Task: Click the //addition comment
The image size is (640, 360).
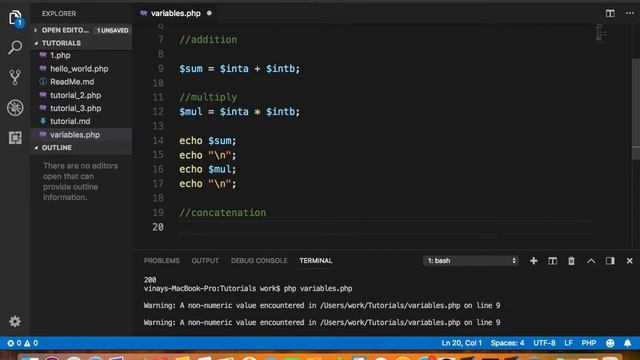Action: pyautogui.click(x=208, y=40)
